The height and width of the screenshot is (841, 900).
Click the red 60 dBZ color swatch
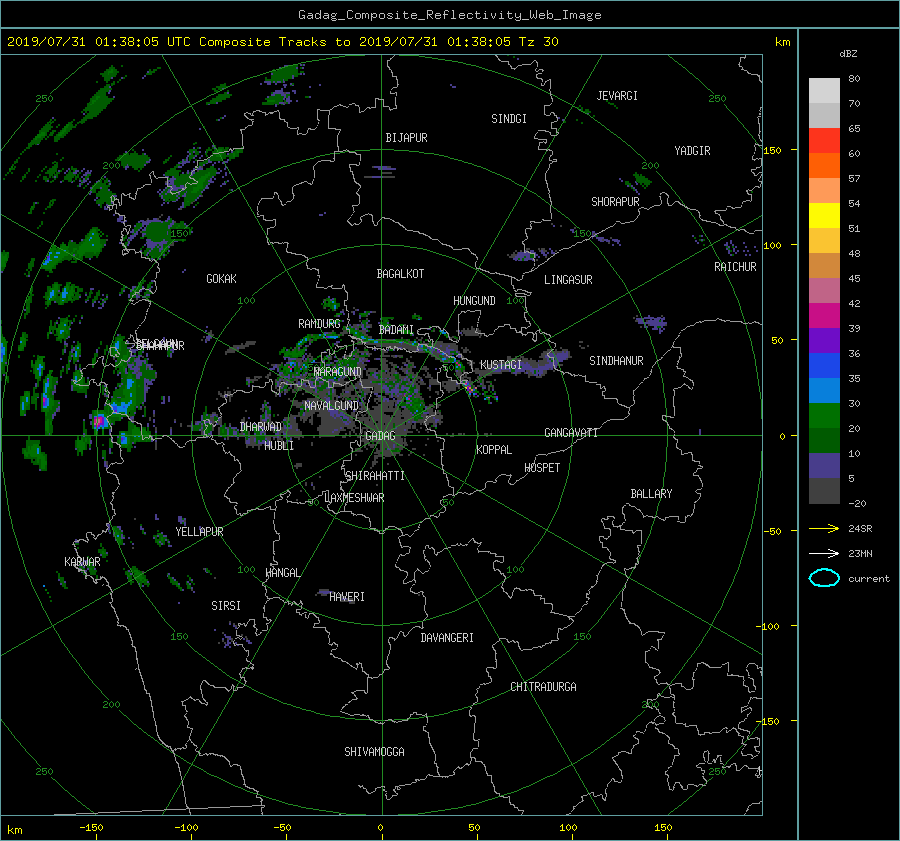(x=824, y=141)
